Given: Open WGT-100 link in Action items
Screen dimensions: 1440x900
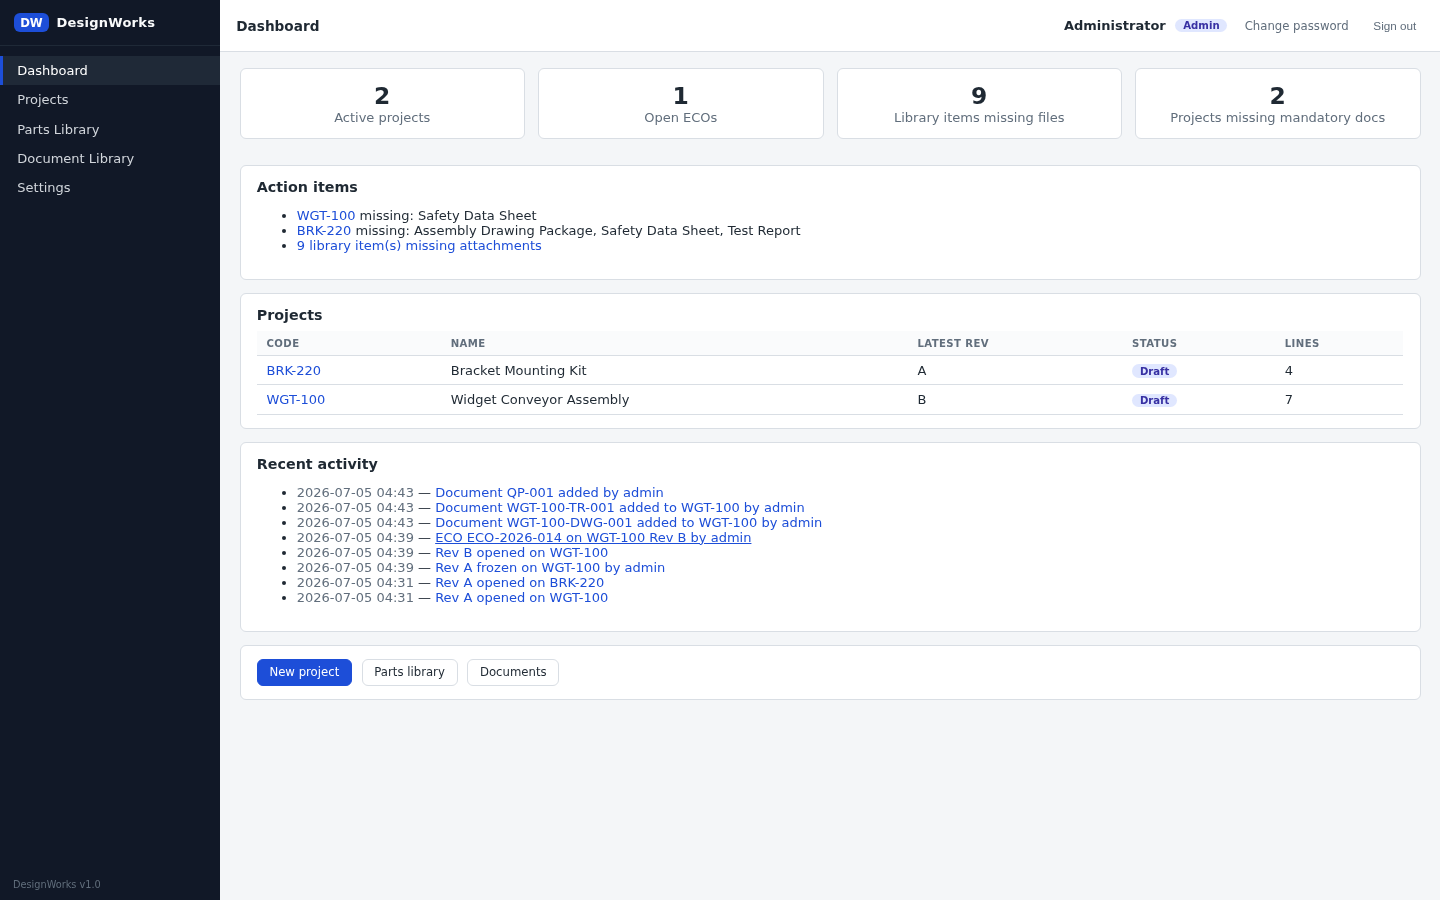Looking at the screenshot, I should click(x=326, y=216).
